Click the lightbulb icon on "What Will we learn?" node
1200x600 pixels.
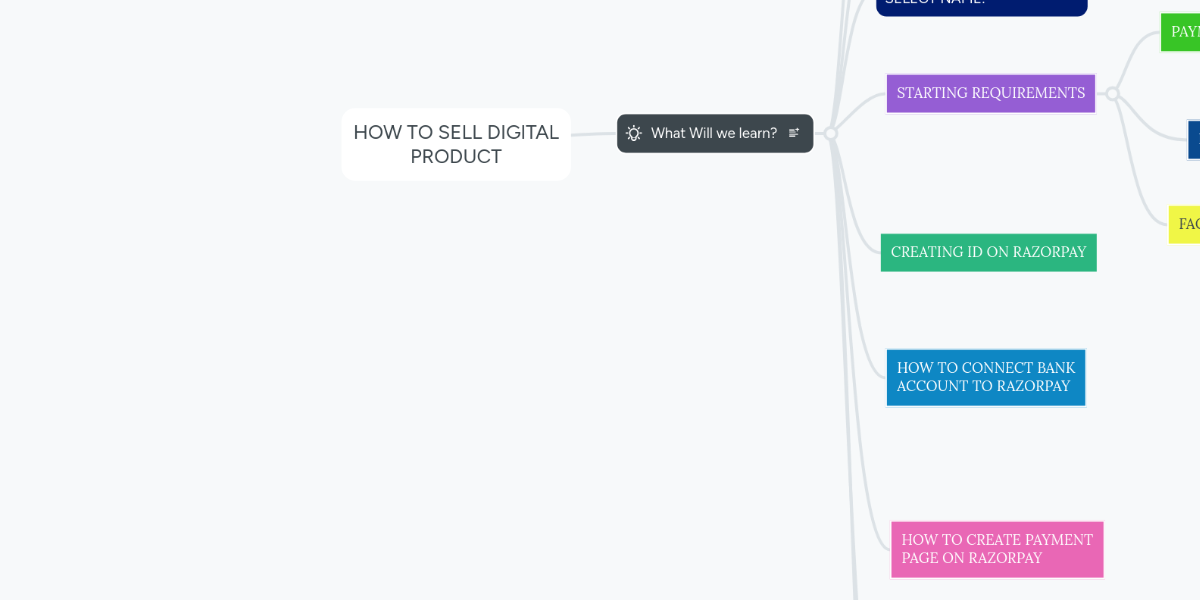coord(633,133)
